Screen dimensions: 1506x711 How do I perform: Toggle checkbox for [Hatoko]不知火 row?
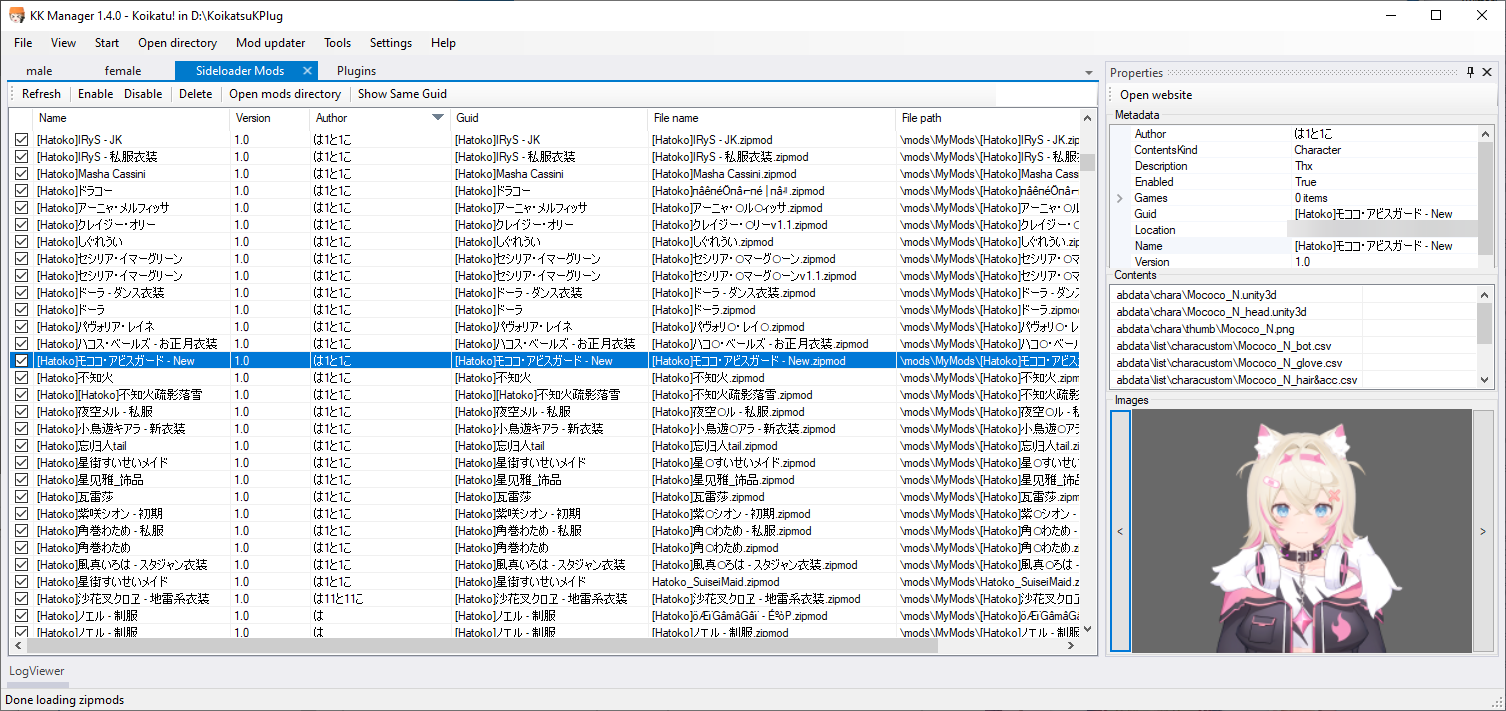(x=21, y=378)
